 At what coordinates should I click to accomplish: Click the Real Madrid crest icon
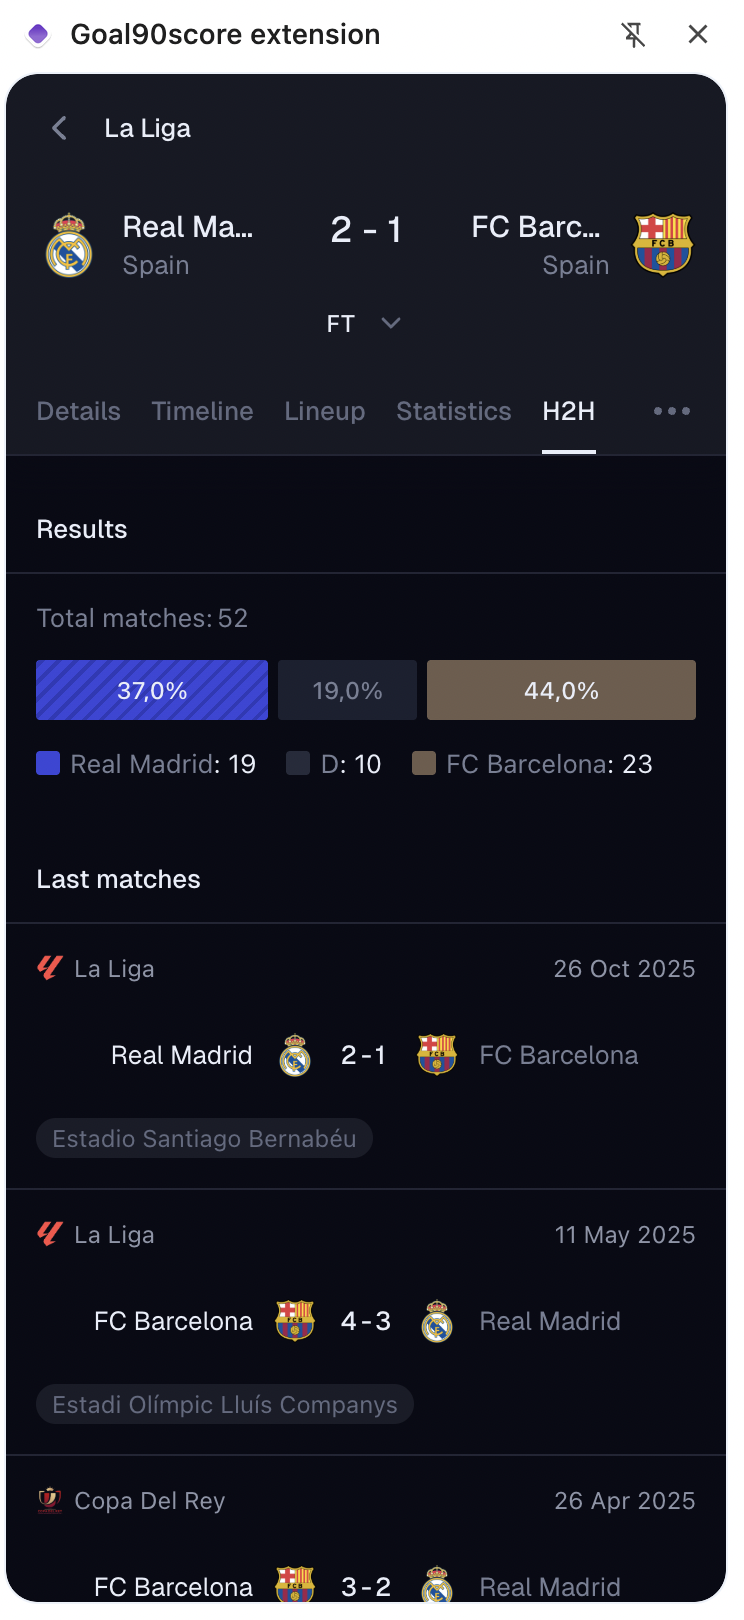click(x=69, y=243)
